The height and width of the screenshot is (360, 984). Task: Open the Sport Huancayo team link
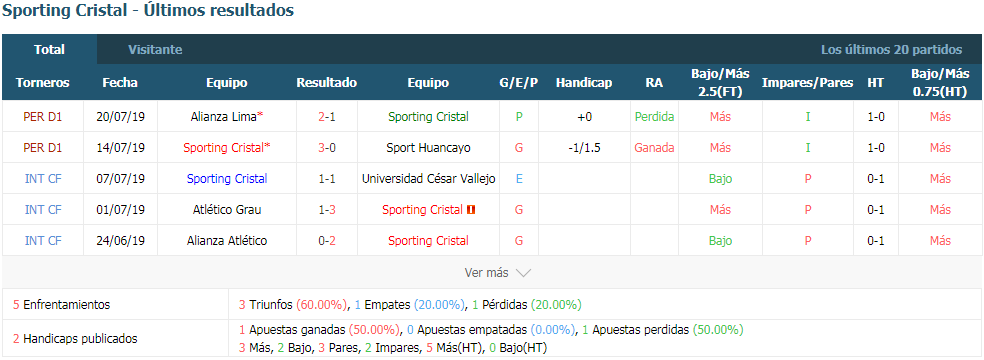[428, 148]
